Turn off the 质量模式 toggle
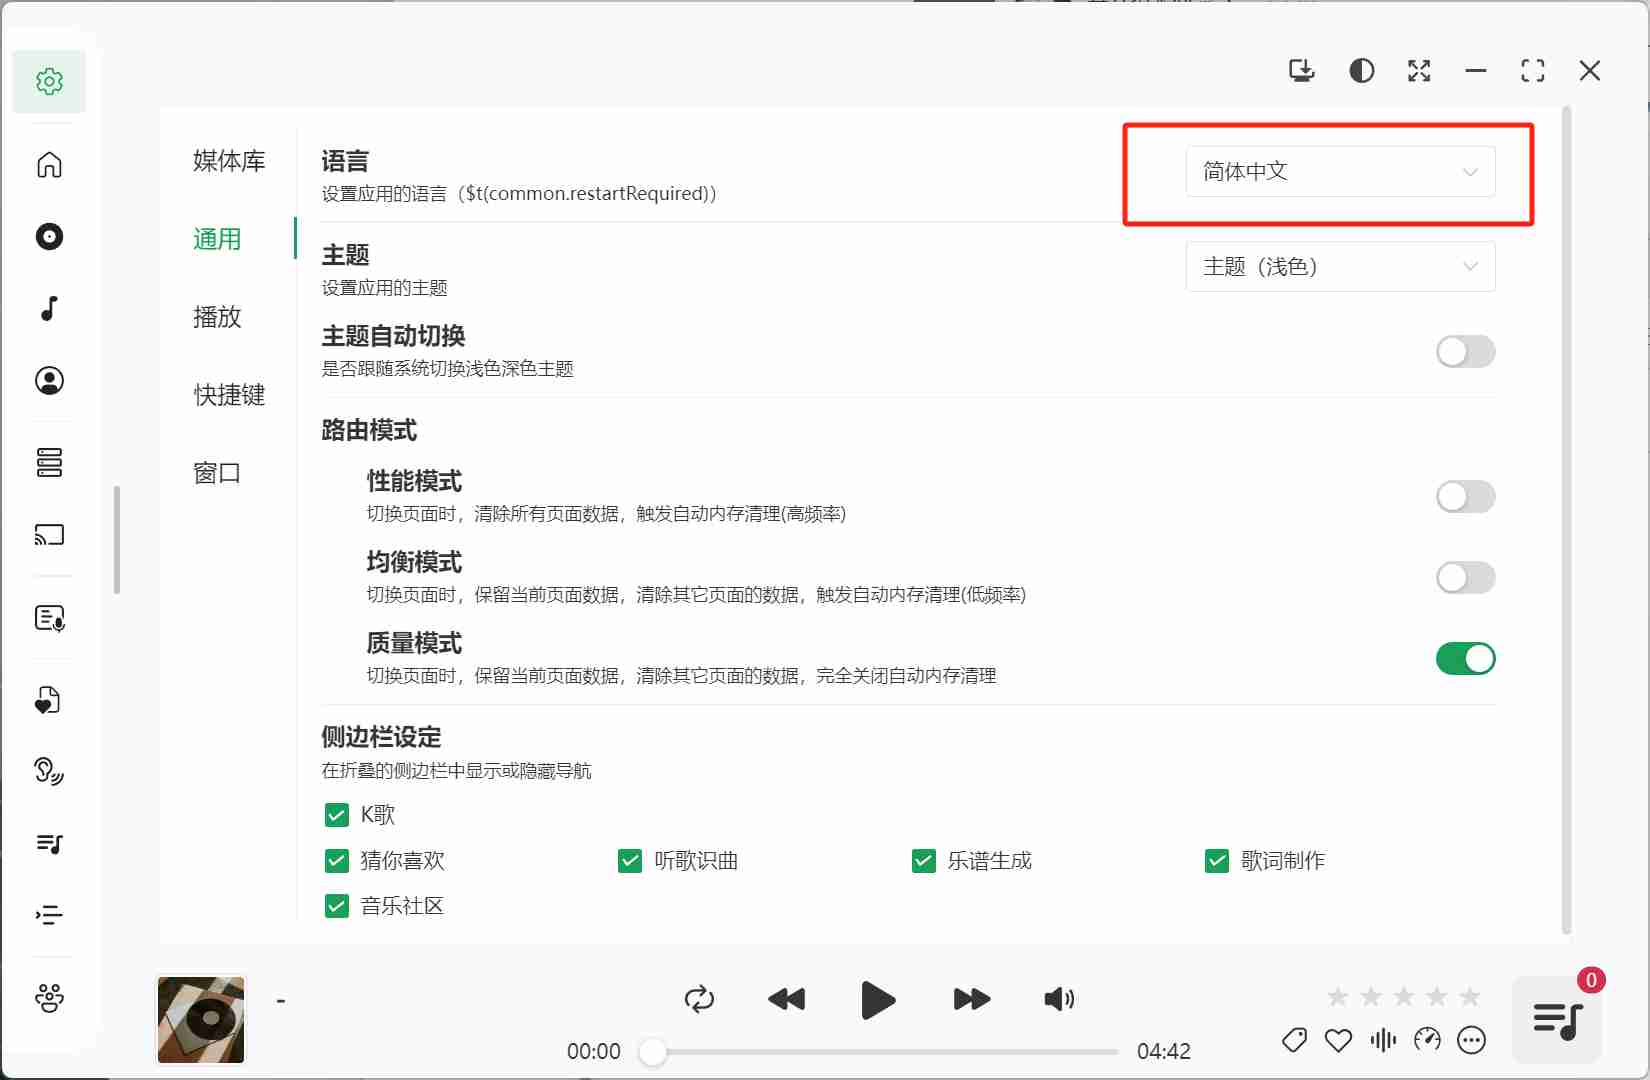Screen dimensions: 1650x1080 click(x=1465, y=659)
